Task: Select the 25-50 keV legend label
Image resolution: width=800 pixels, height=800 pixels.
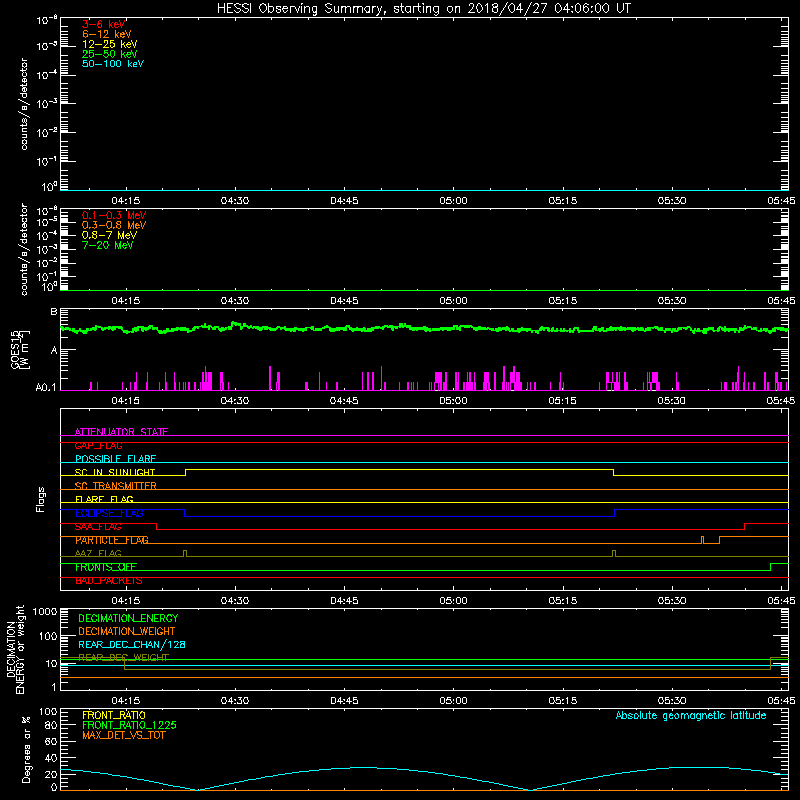Action: point(110,54)
